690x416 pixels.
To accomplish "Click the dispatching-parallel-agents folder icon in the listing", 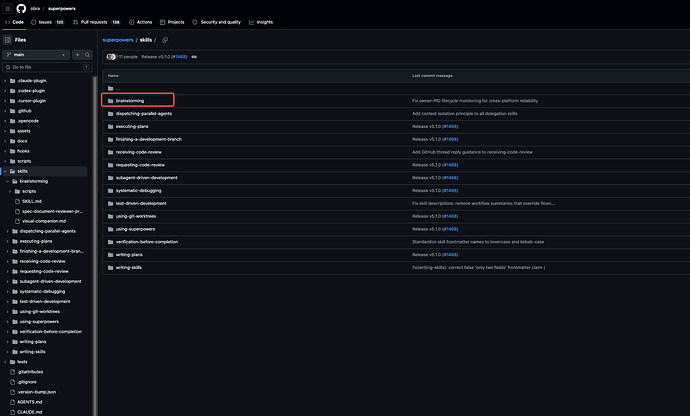I will [x=110, y=114].
